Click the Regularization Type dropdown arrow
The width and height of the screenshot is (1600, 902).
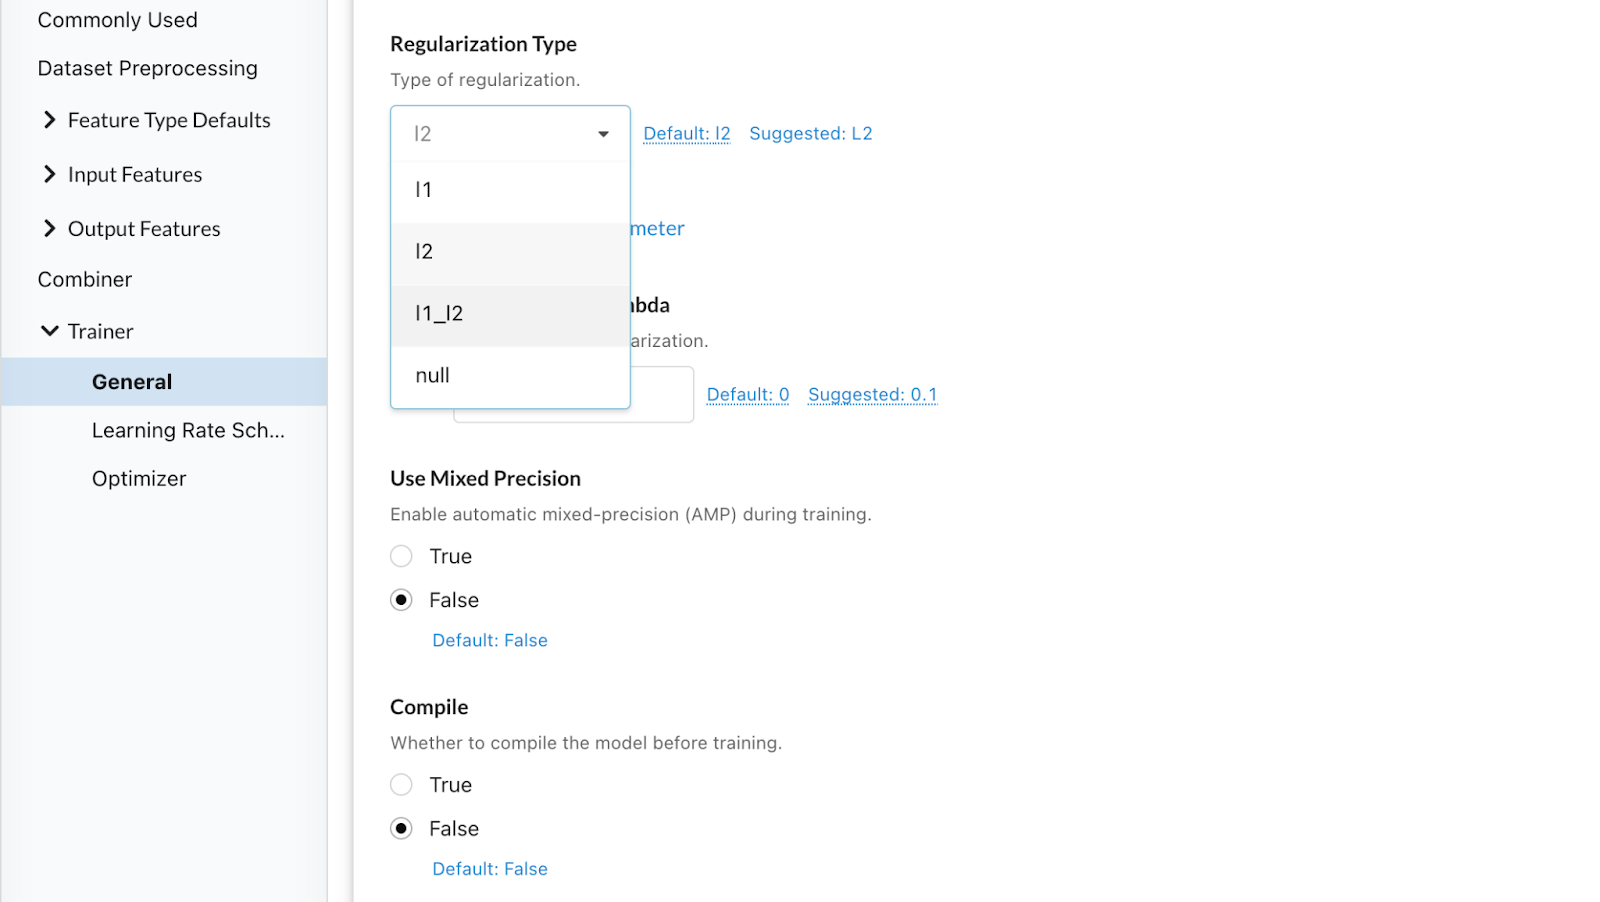[603, 134]
